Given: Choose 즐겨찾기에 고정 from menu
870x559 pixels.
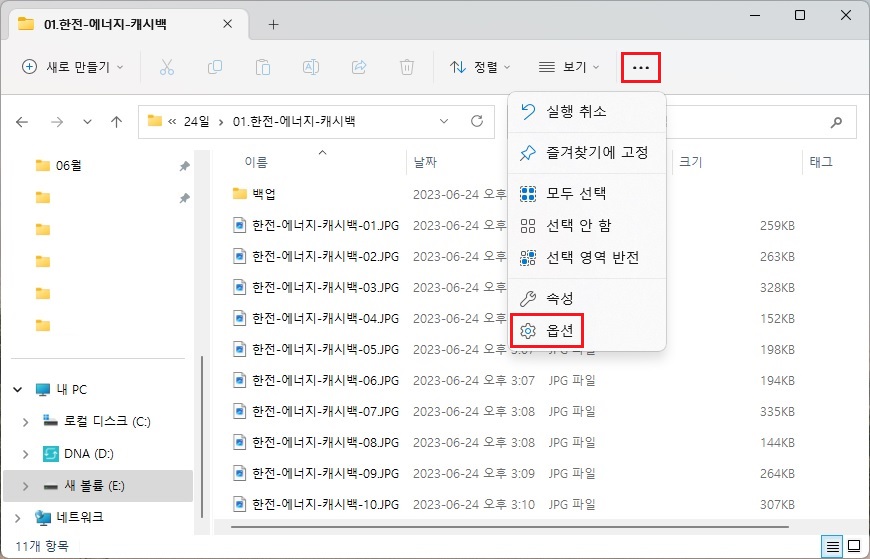Looking at the screenshot, I should point(587,153).
